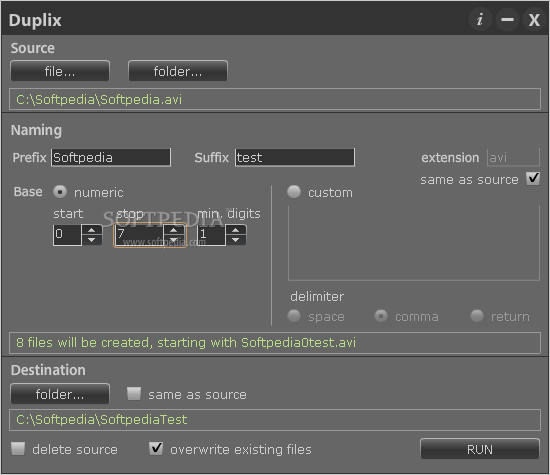Click the source path field showing Softpedia.avi
The image size is (550, 475).
pos(275,99)
